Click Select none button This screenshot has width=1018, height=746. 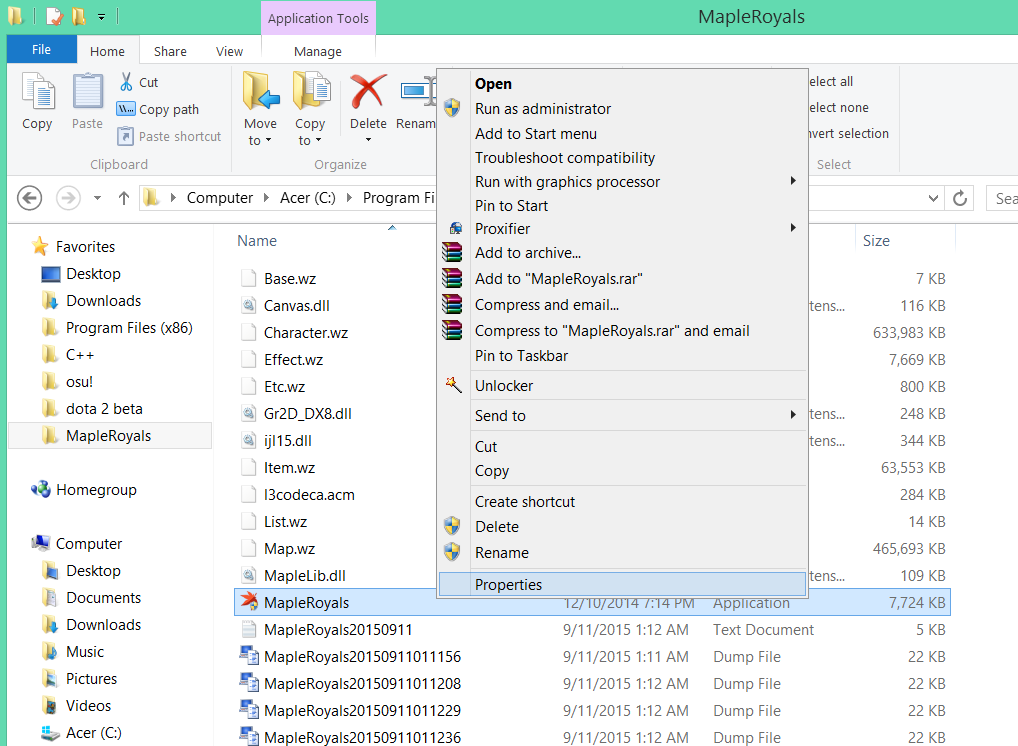tap(839, 107)
